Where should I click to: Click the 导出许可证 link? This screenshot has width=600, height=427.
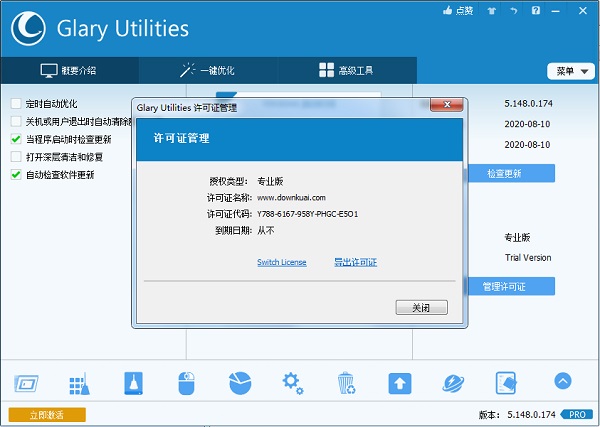tap(355, 262)
